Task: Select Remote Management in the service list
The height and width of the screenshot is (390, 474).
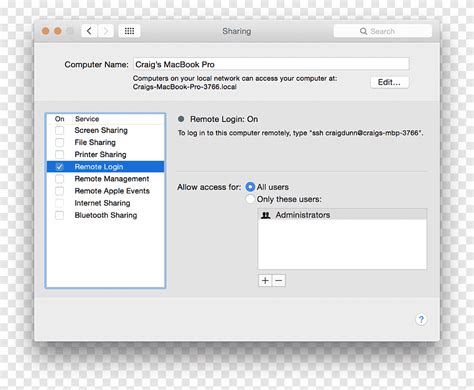Action: click(x=105, y=179)
